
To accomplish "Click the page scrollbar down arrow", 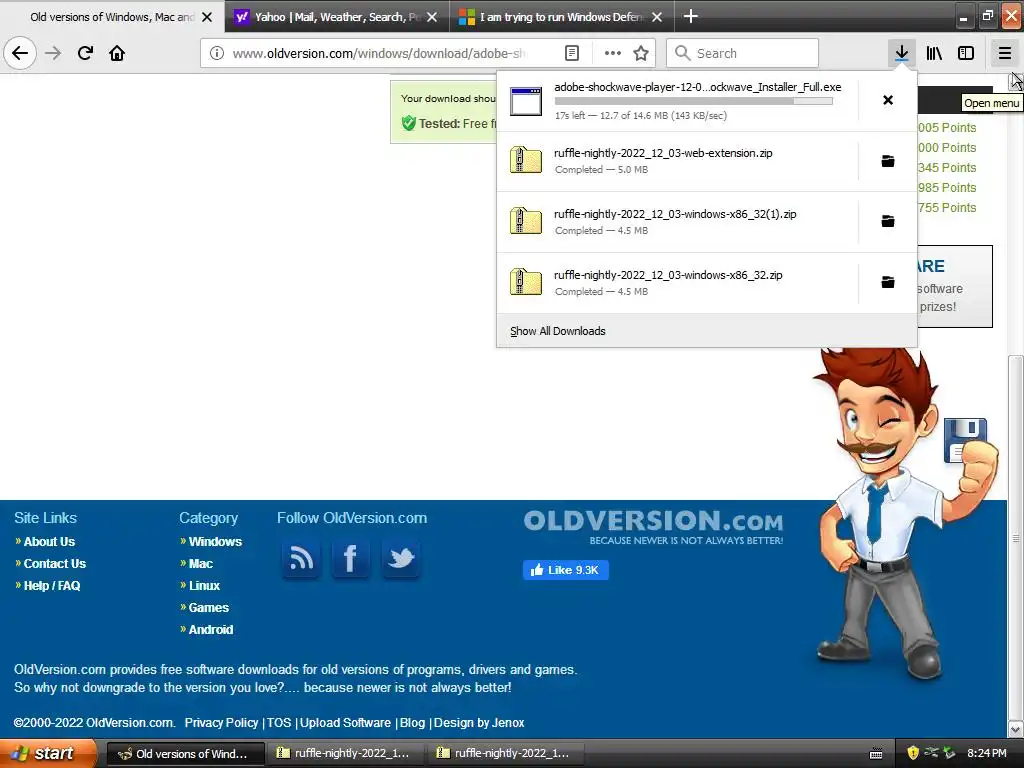I will pyautogui.click(x=1016, y=729).
